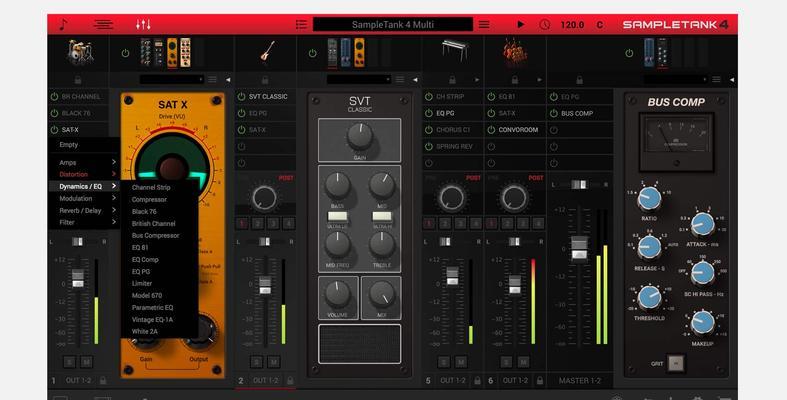
Task: Open the music note instrument browser icon
Action: tap(63, 24)
